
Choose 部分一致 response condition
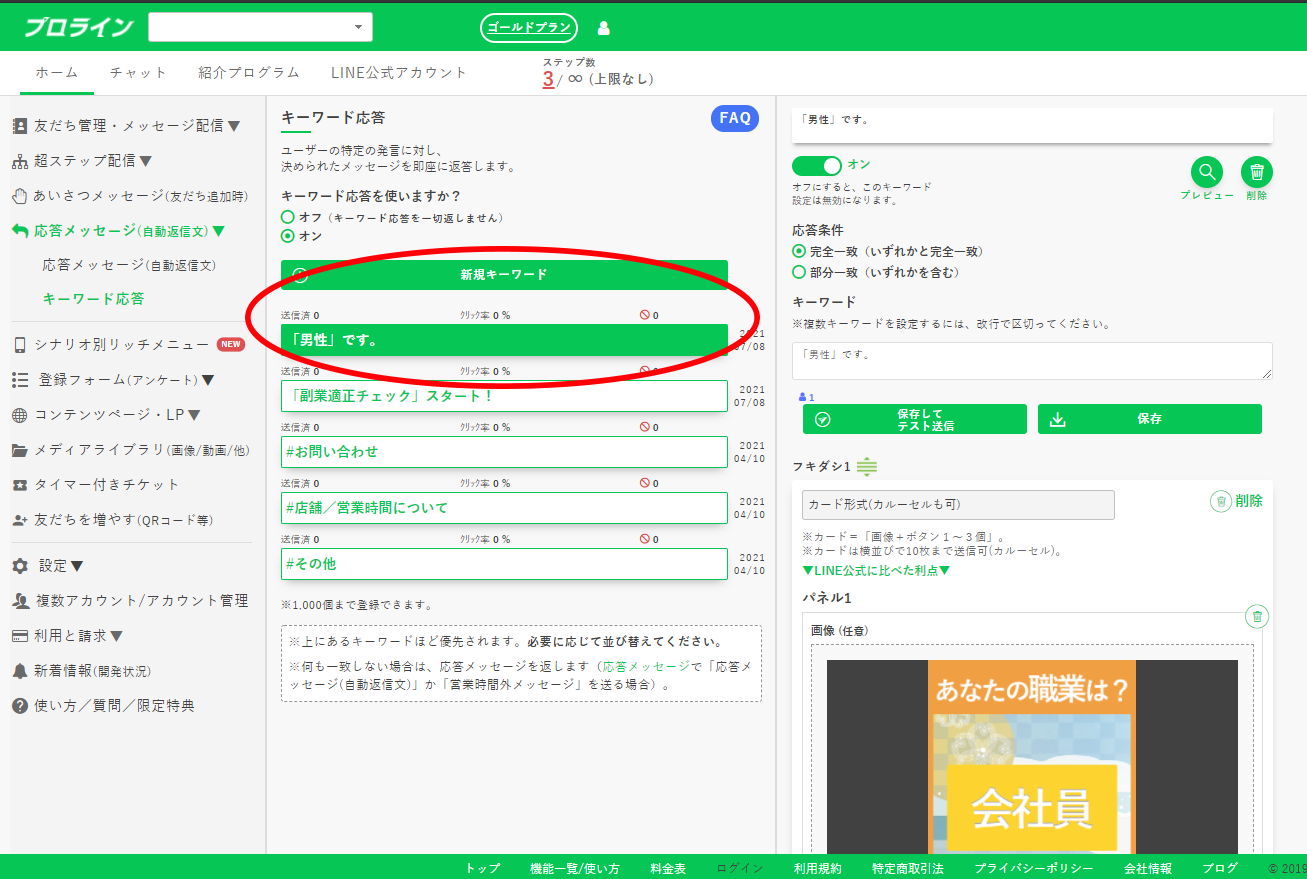[799, 272]
